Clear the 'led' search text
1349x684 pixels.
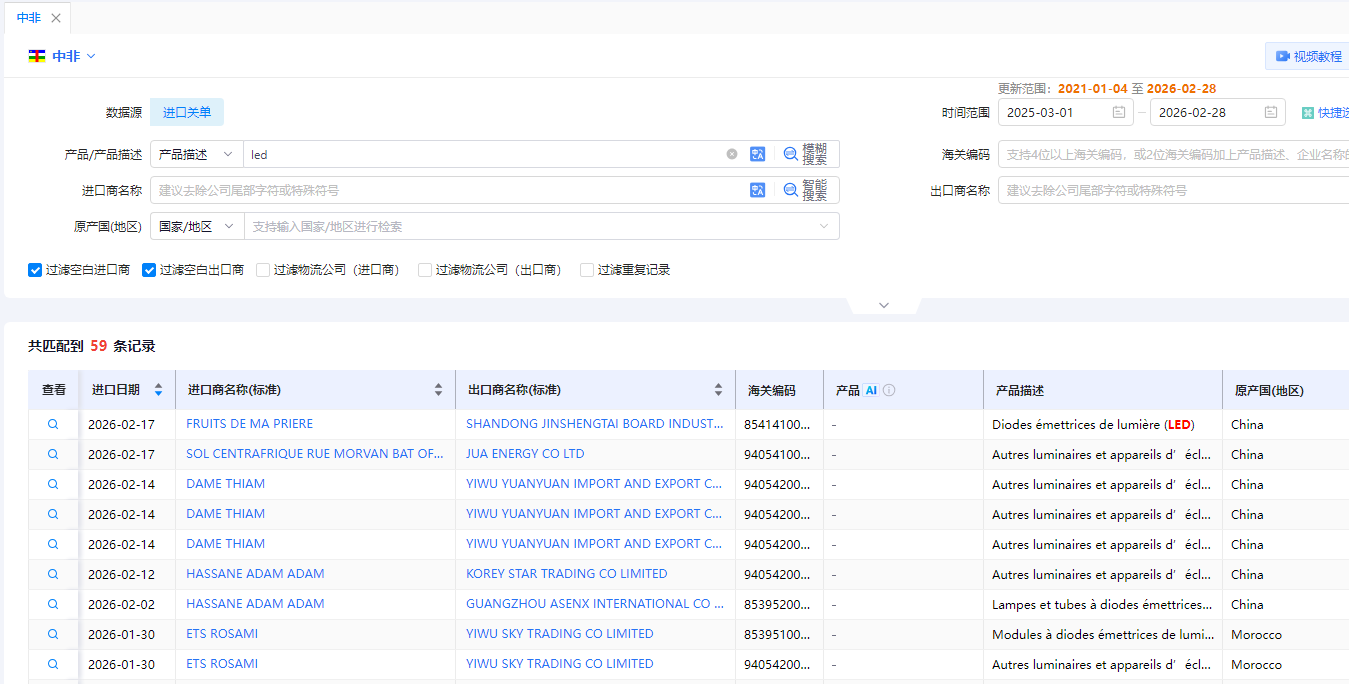[x=731, y=154]
